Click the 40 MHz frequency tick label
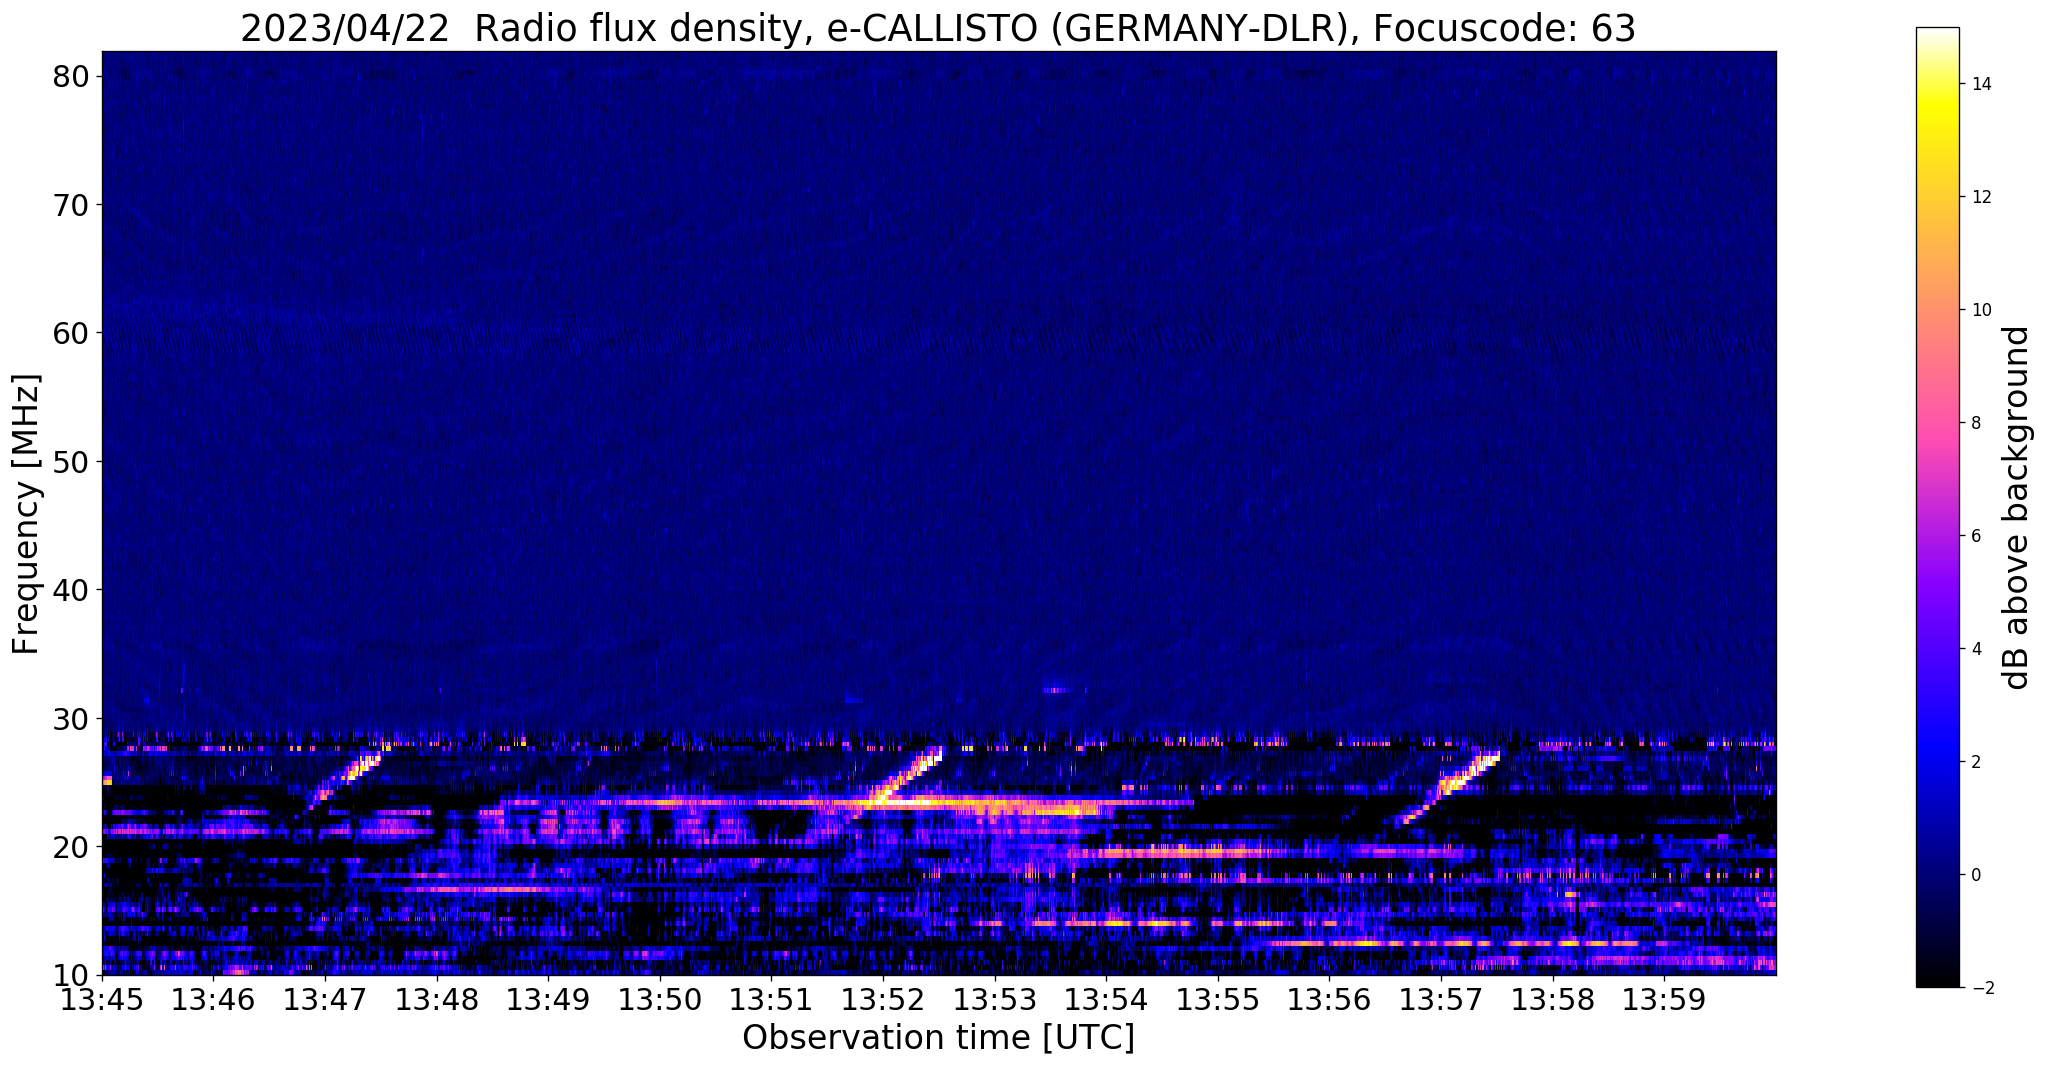Screen dimensions: 2047x1067 71,590
